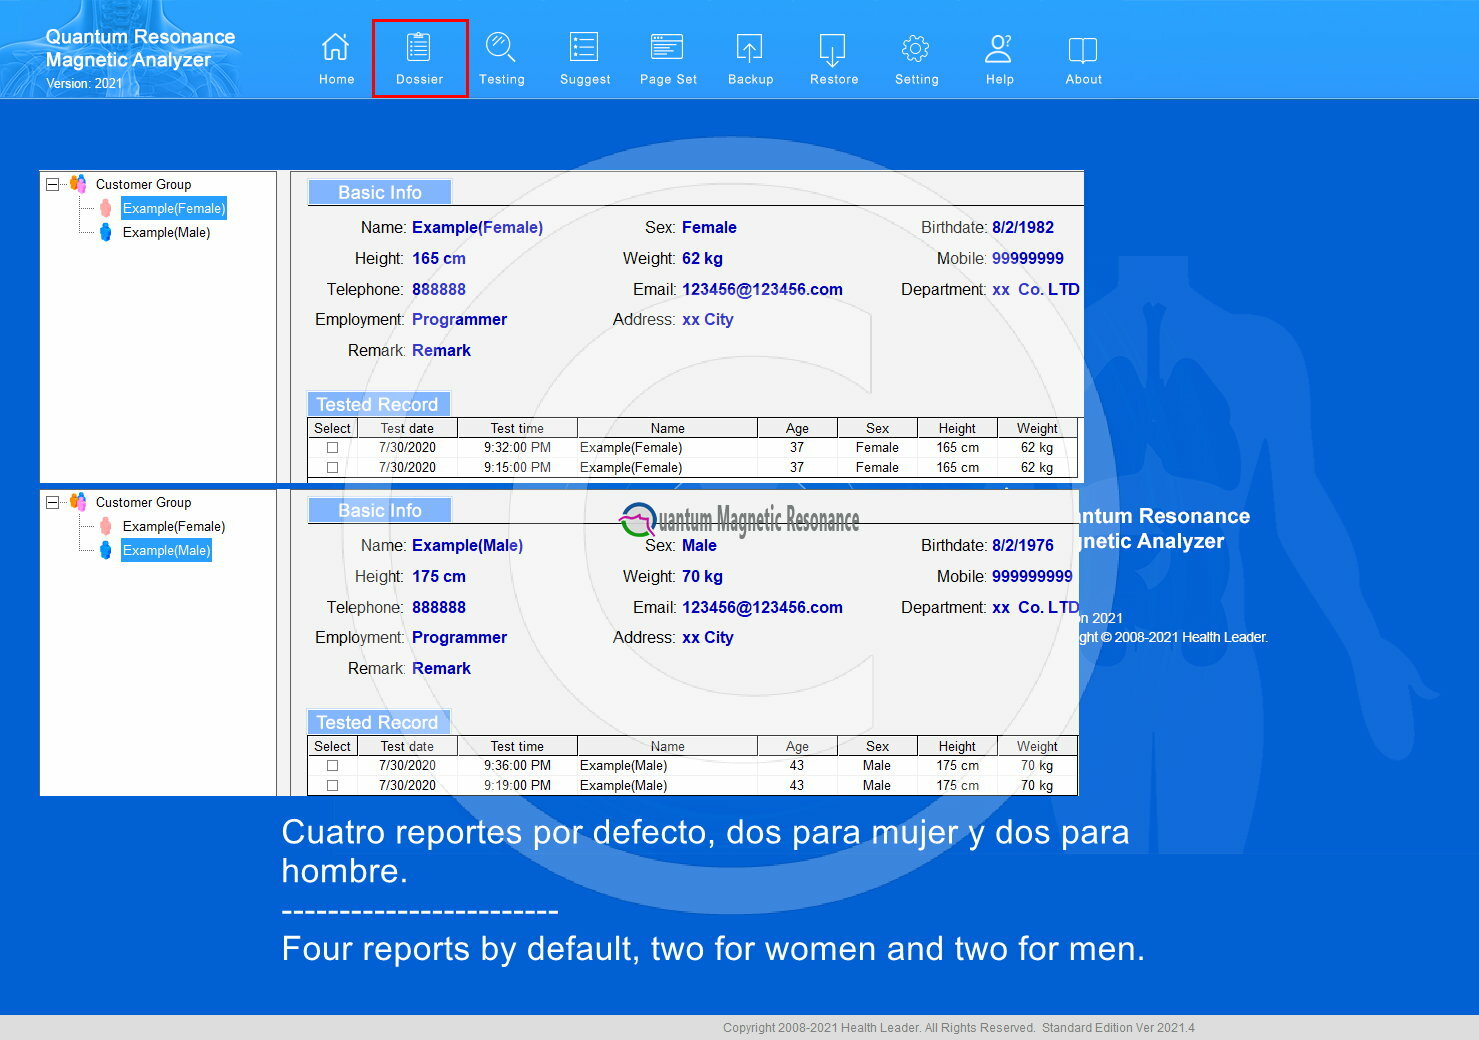Open the Setting gear

916,59
